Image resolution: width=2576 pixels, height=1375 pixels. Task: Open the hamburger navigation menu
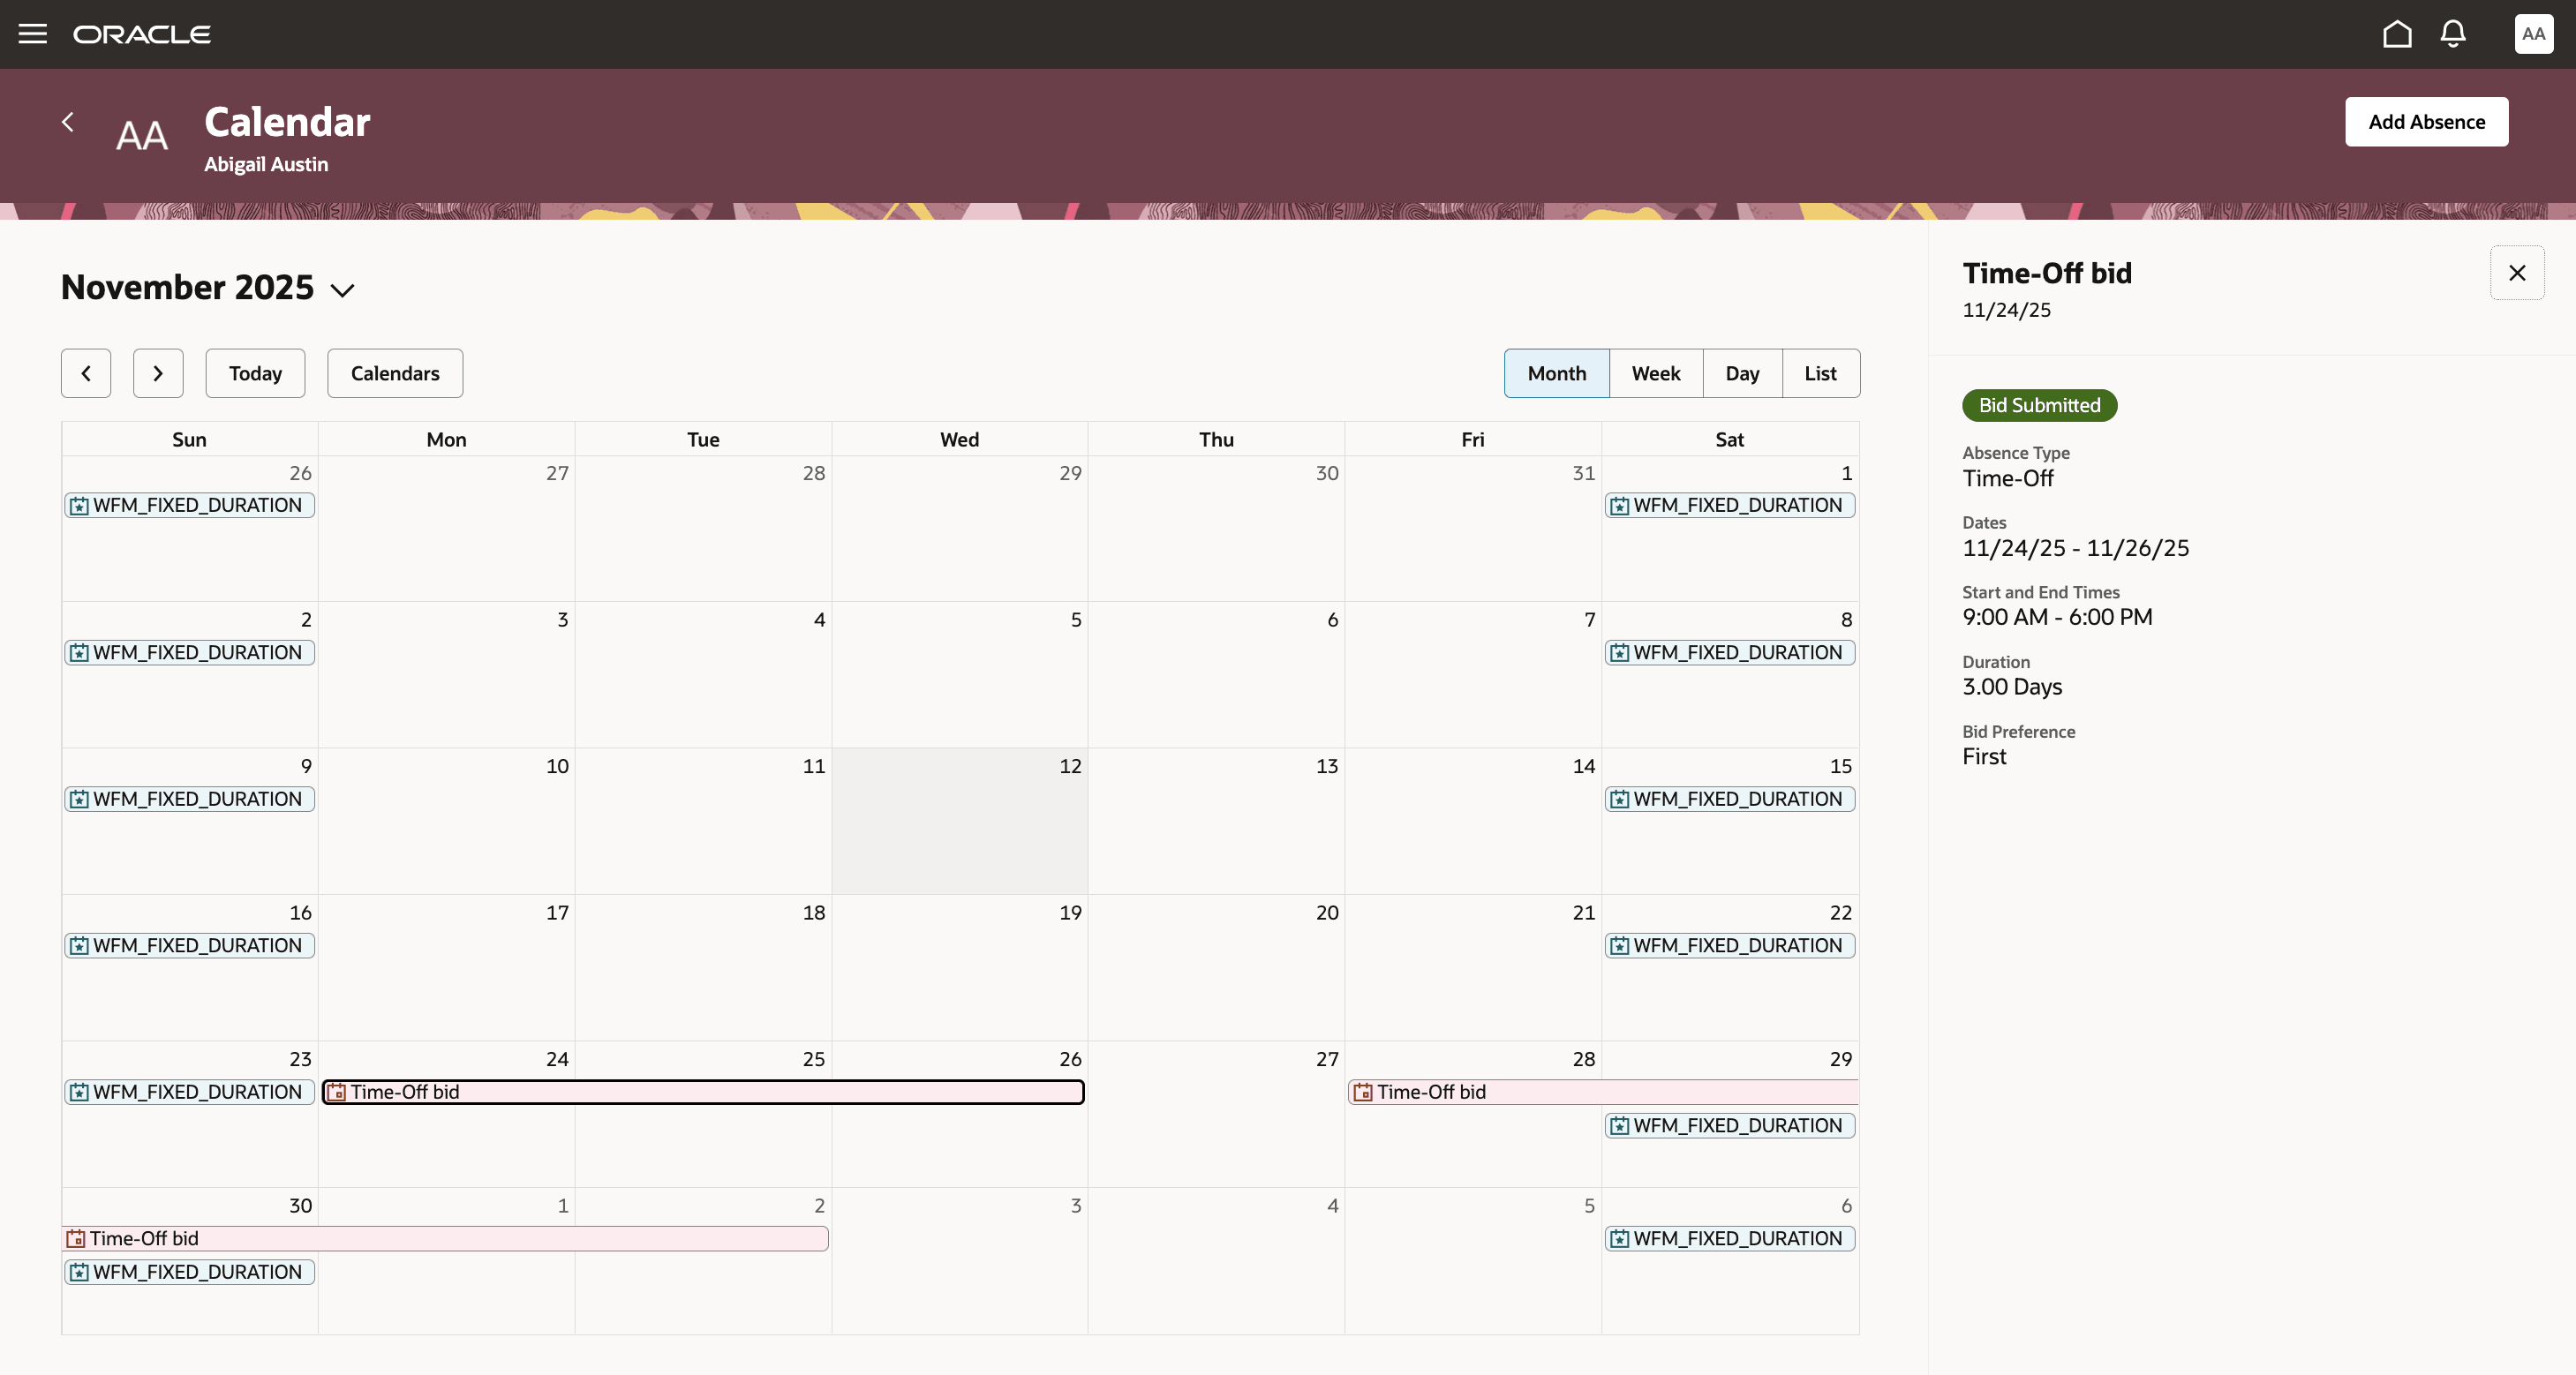[32, 33]
